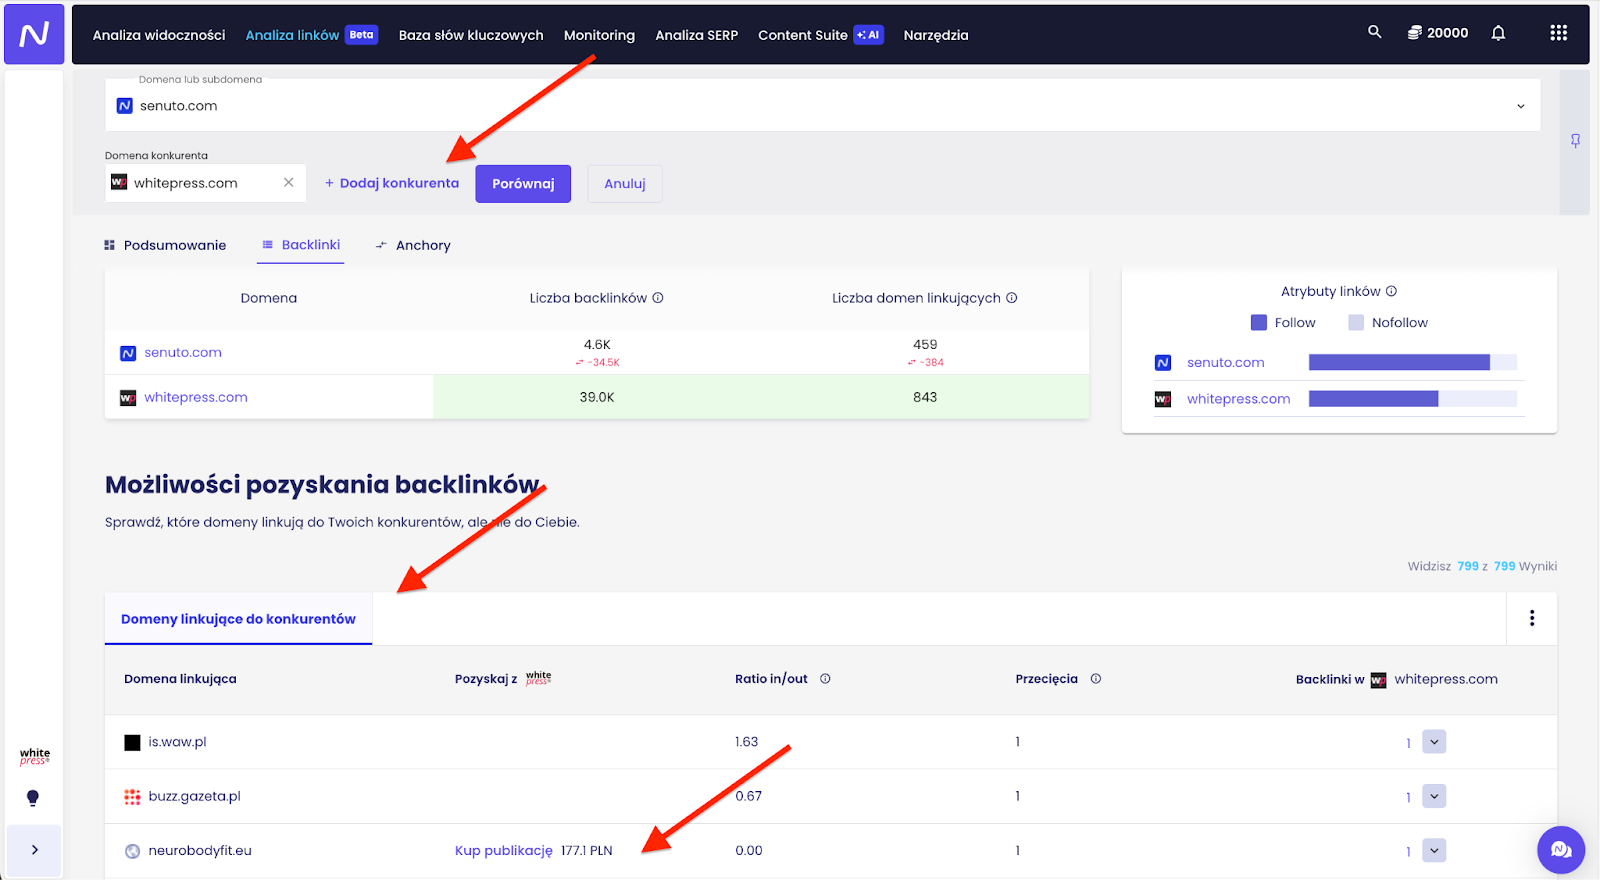Click the 39.0K backlinks cell
The width and height of the screenshot is (1600, 880).
click(x=597, y=397)
